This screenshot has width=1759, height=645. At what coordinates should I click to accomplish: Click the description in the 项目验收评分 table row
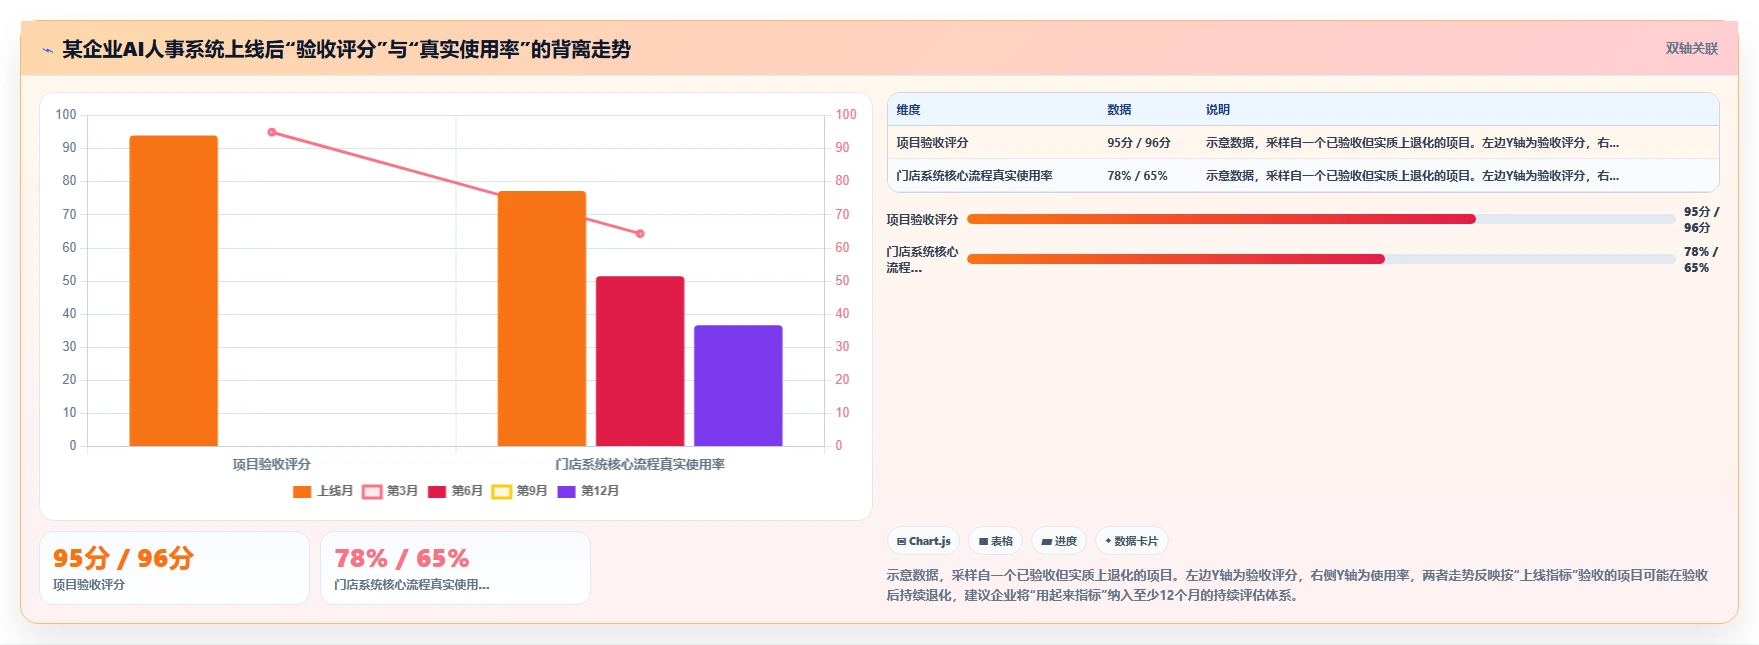tap(1412, 143)
